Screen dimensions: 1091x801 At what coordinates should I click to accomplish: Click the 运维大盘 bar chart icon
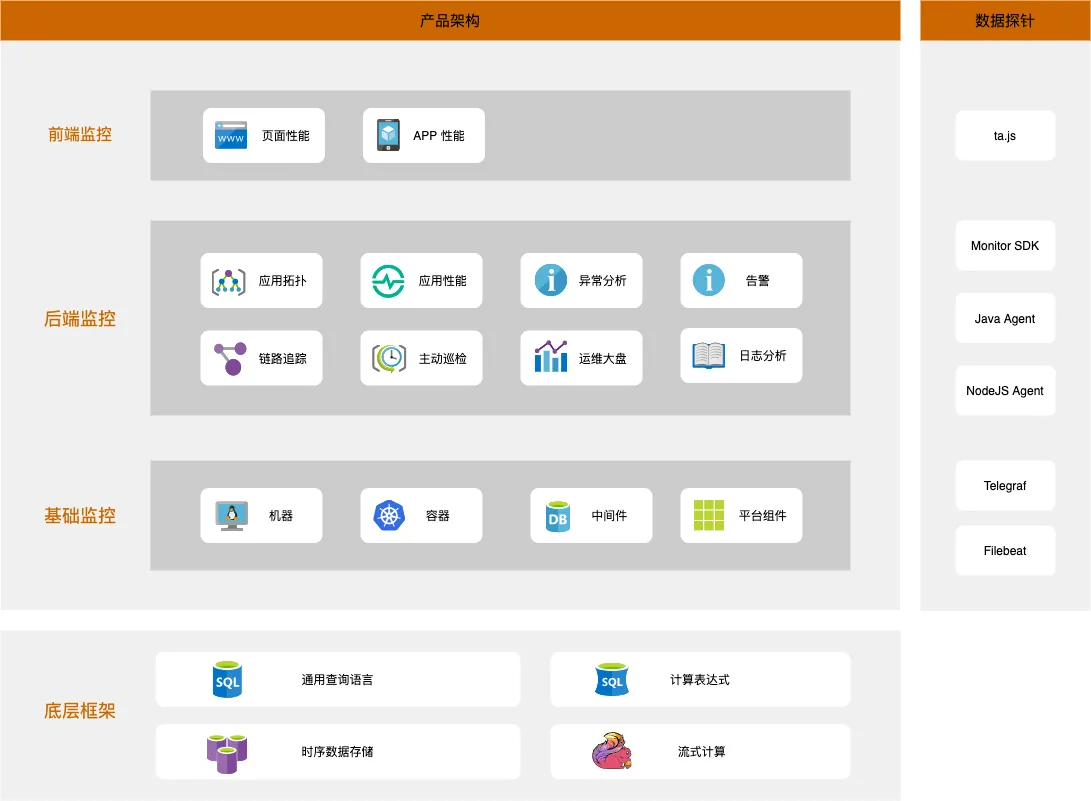(x=550, y=357)
